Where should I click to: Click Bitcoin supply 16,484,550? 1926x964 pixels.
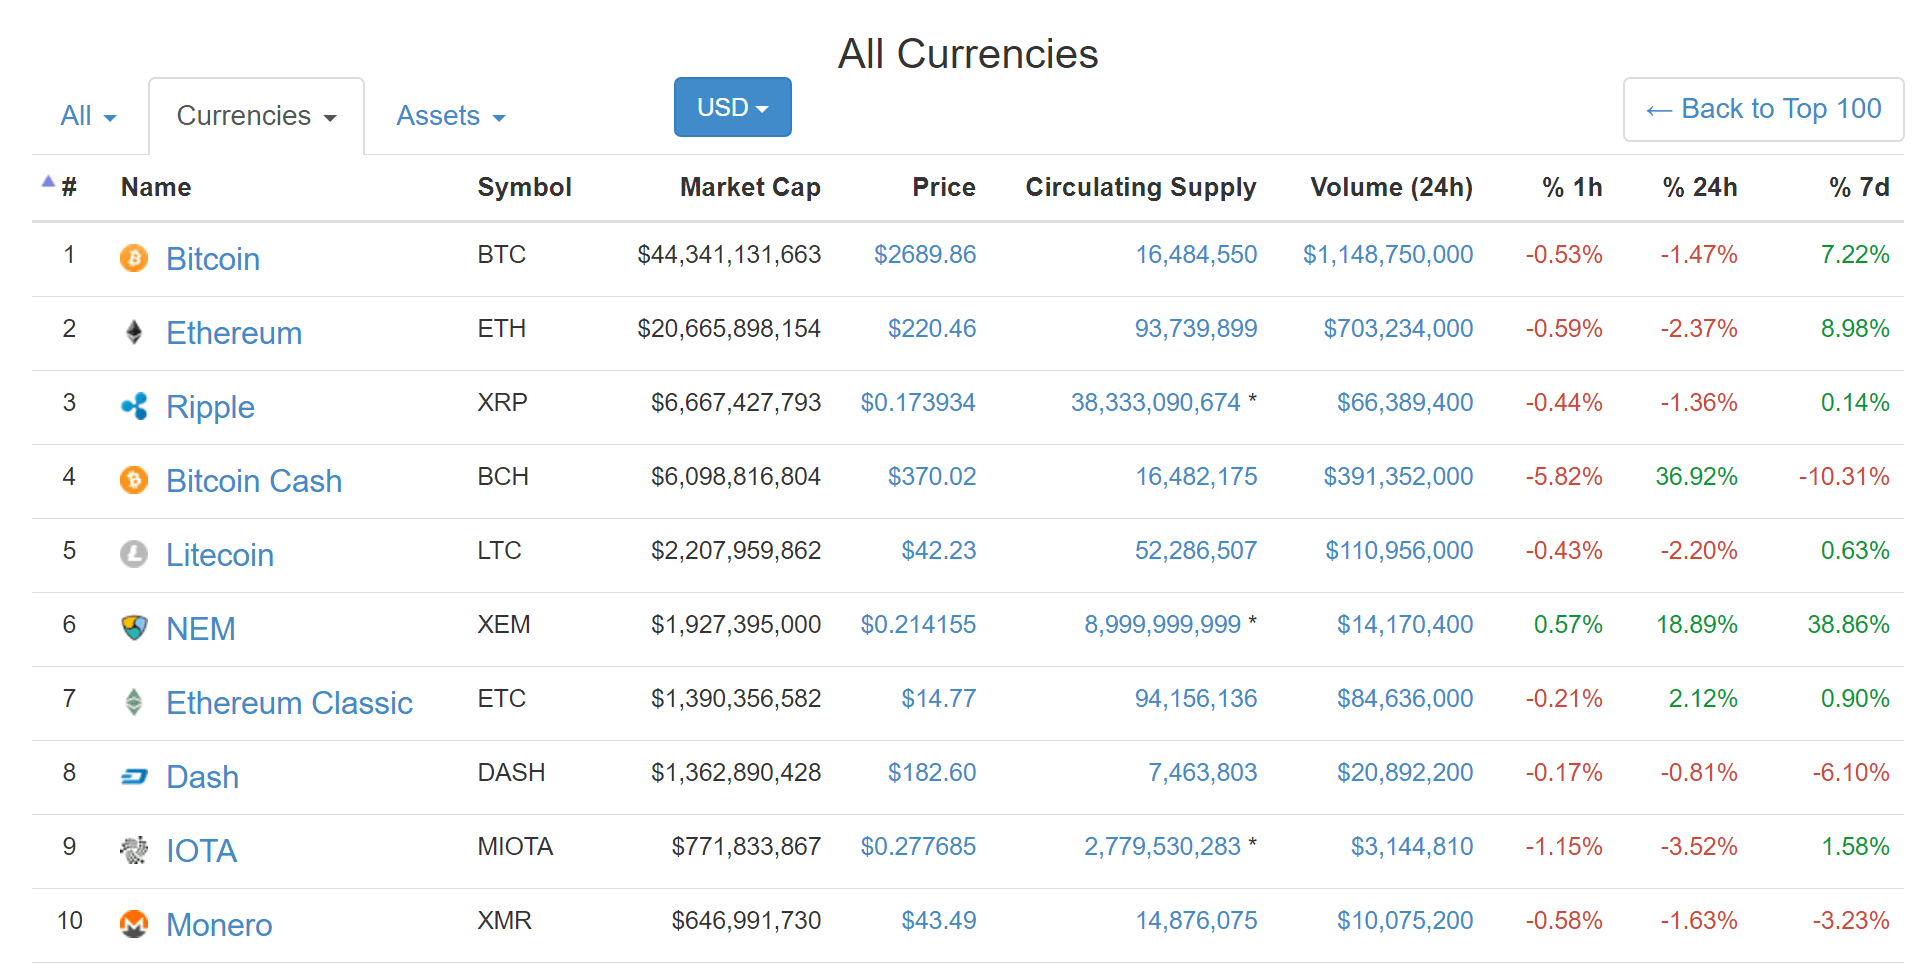click(1196, 255)
